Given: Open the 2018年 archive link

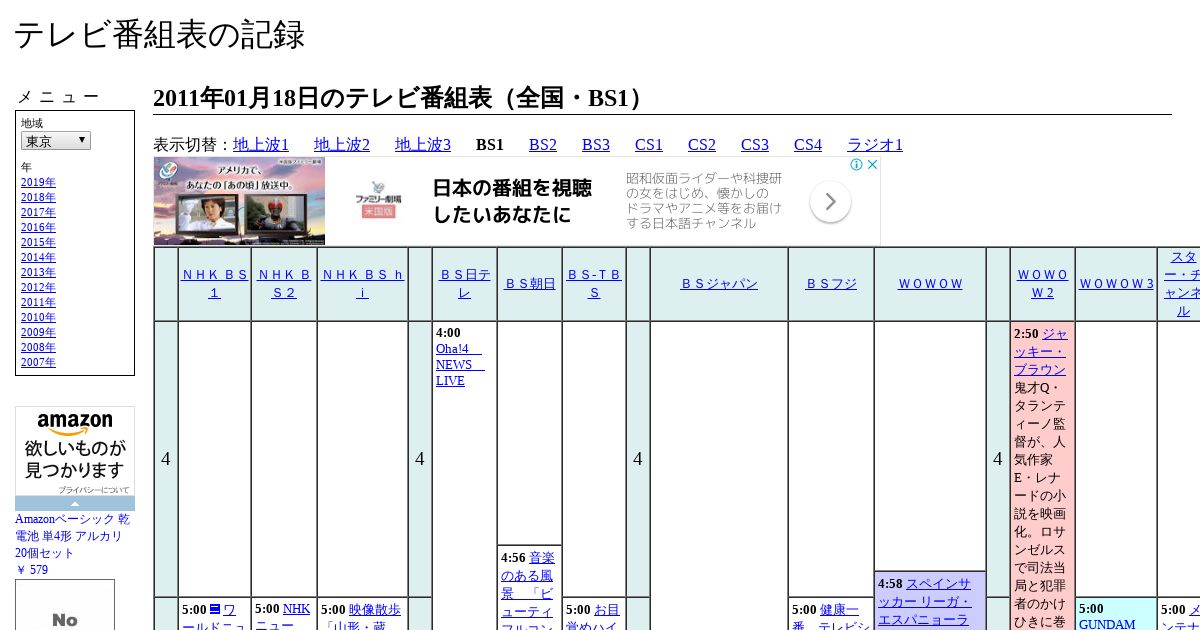Looking at the screenshot, I should pyautogui.click(x=38, y=197).
